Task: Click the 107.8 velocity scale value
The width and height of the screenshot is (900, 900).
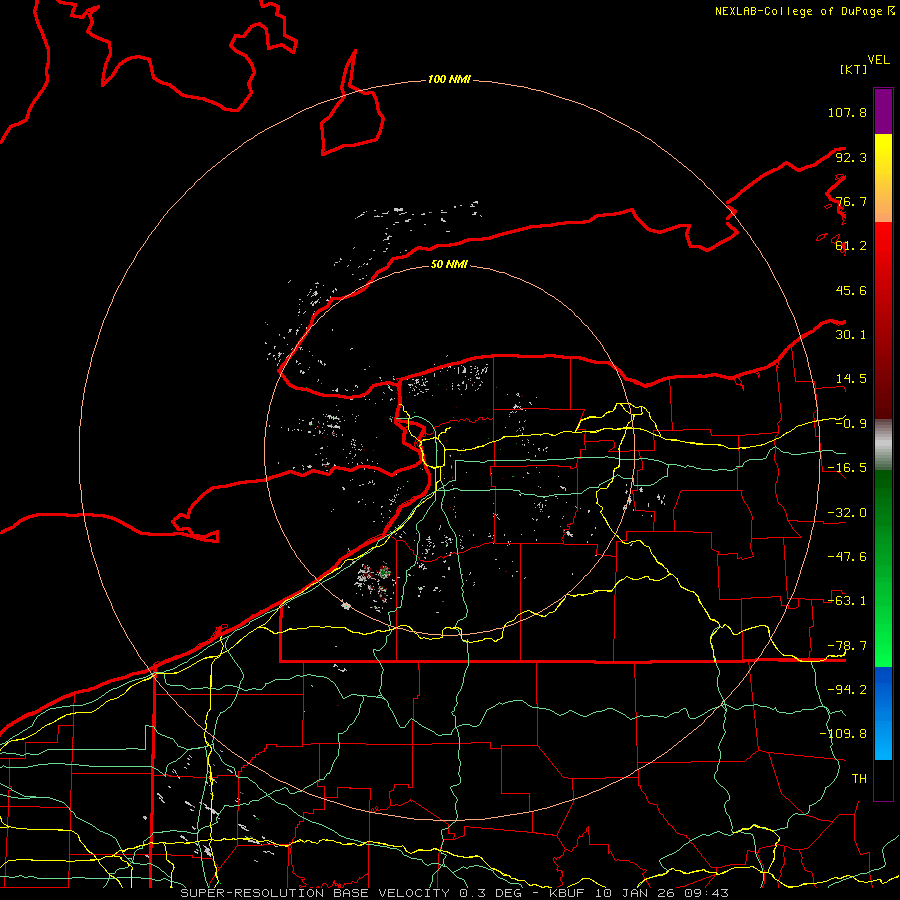Action: [847, 112]
